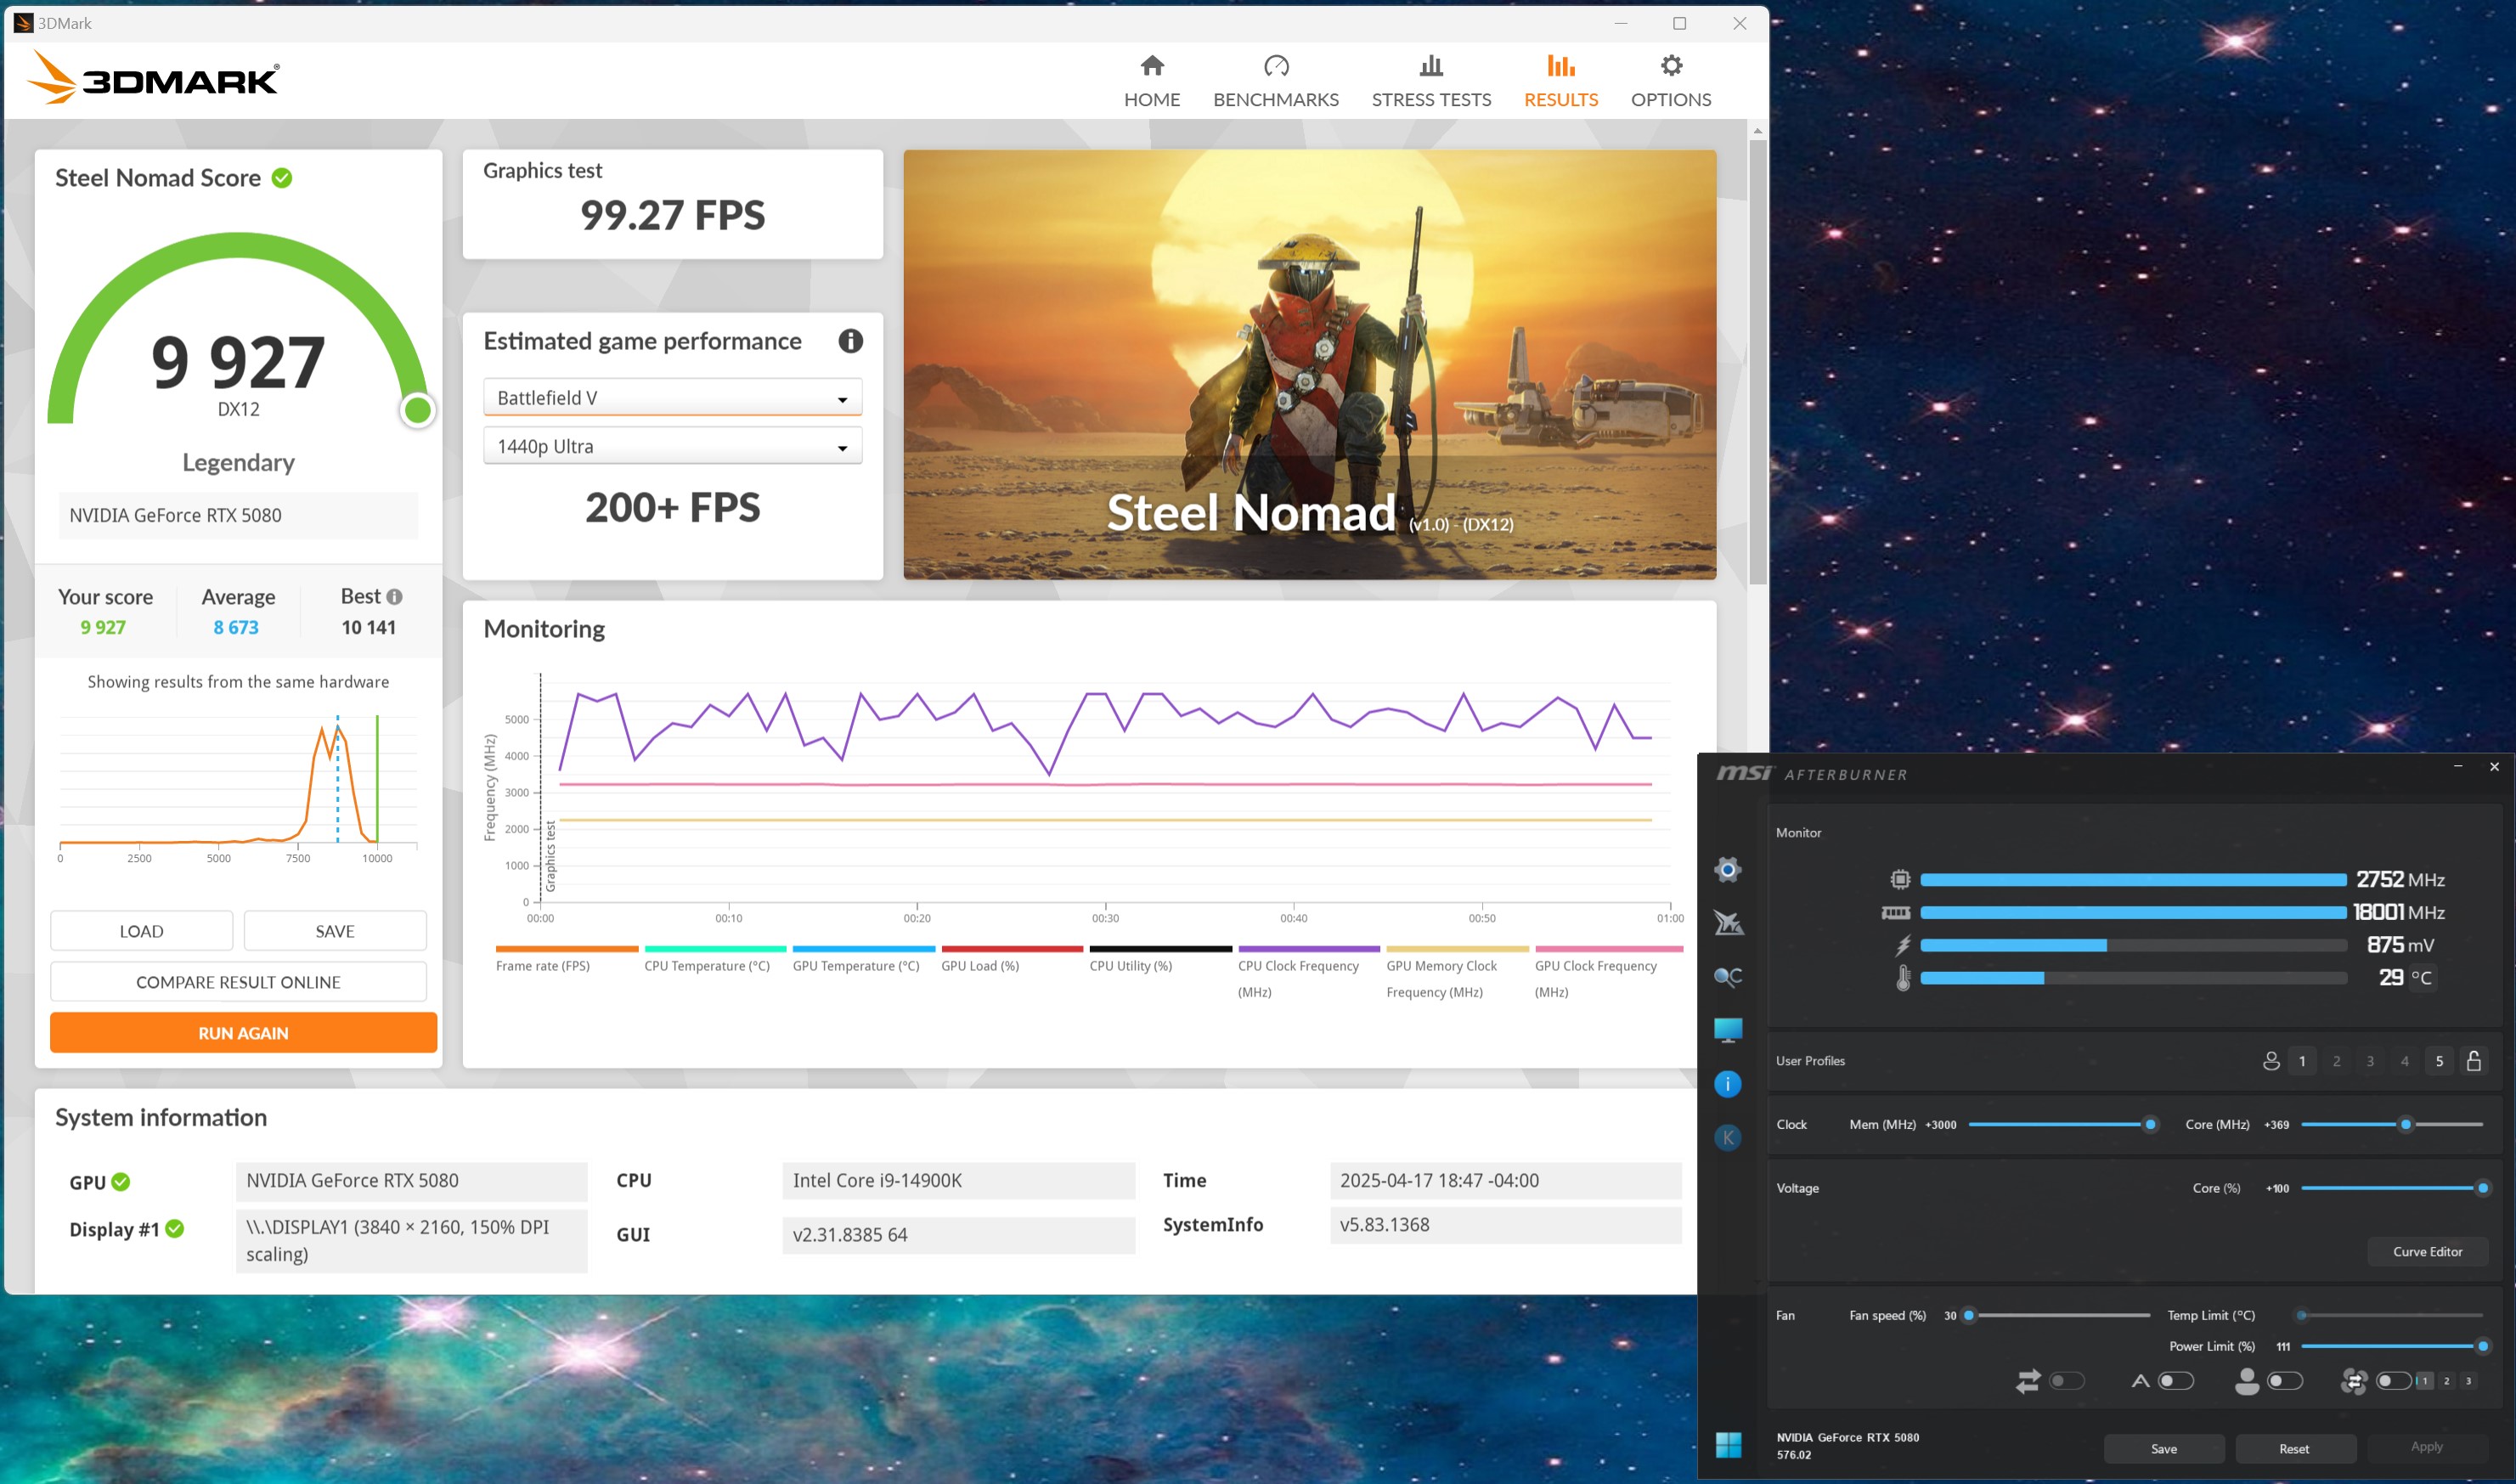Click the memory clock RAM icon
This screenshot has width=2516, height=1484.
(x=1896, y=912)
